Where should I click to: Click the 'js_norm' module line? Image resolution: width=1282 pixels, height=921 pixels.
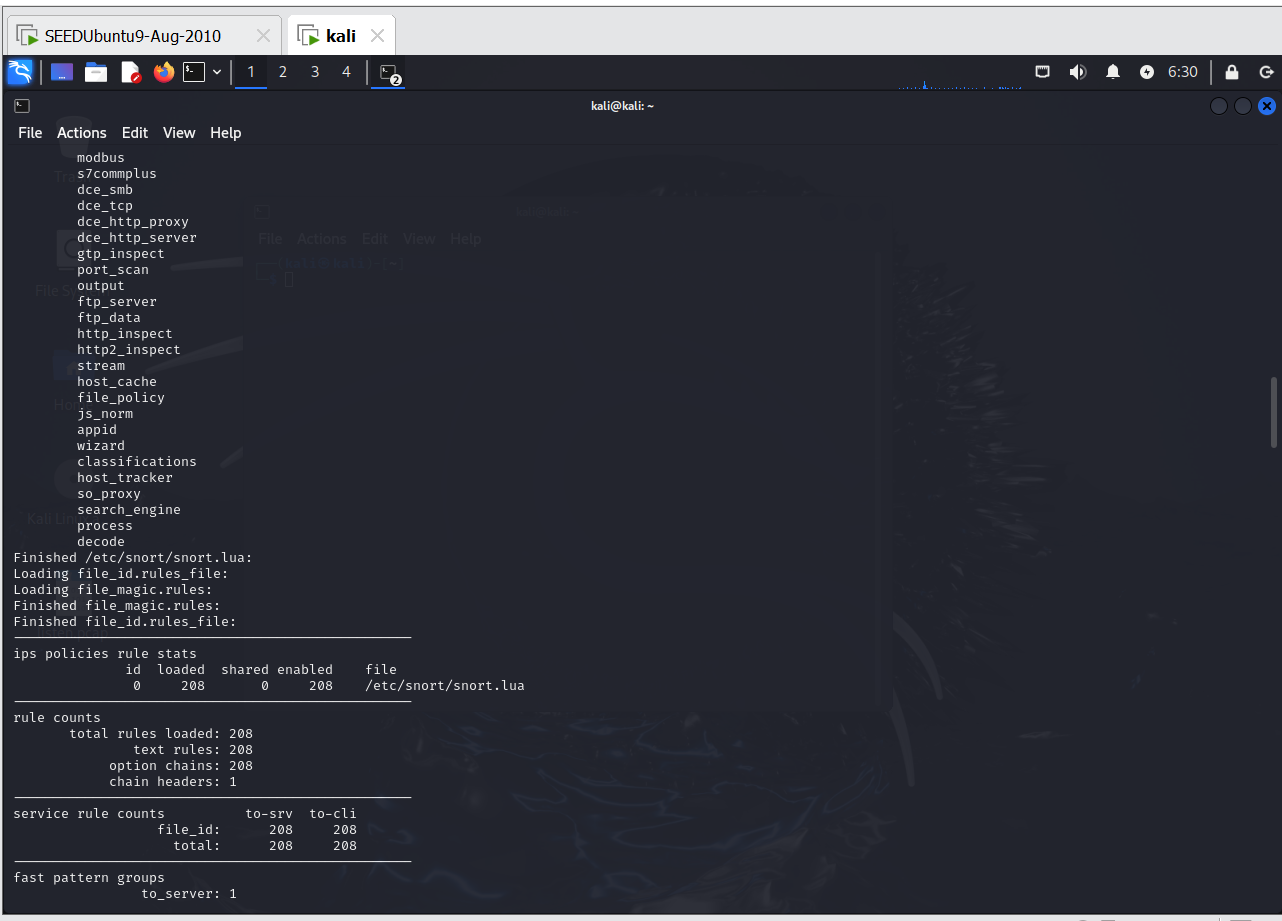click(x=105, y=414)
